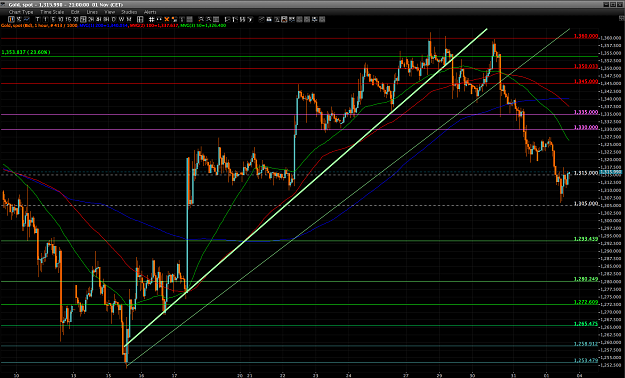The image size is (625, 378).
Task: Select the D daily timeframe
Action: 114,19
